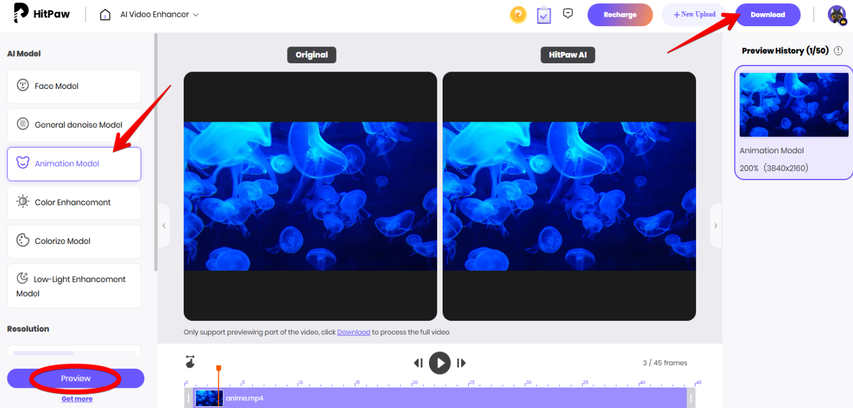Step to previous frame
Viewport: 853px width, 408px height.
[418, 363]
